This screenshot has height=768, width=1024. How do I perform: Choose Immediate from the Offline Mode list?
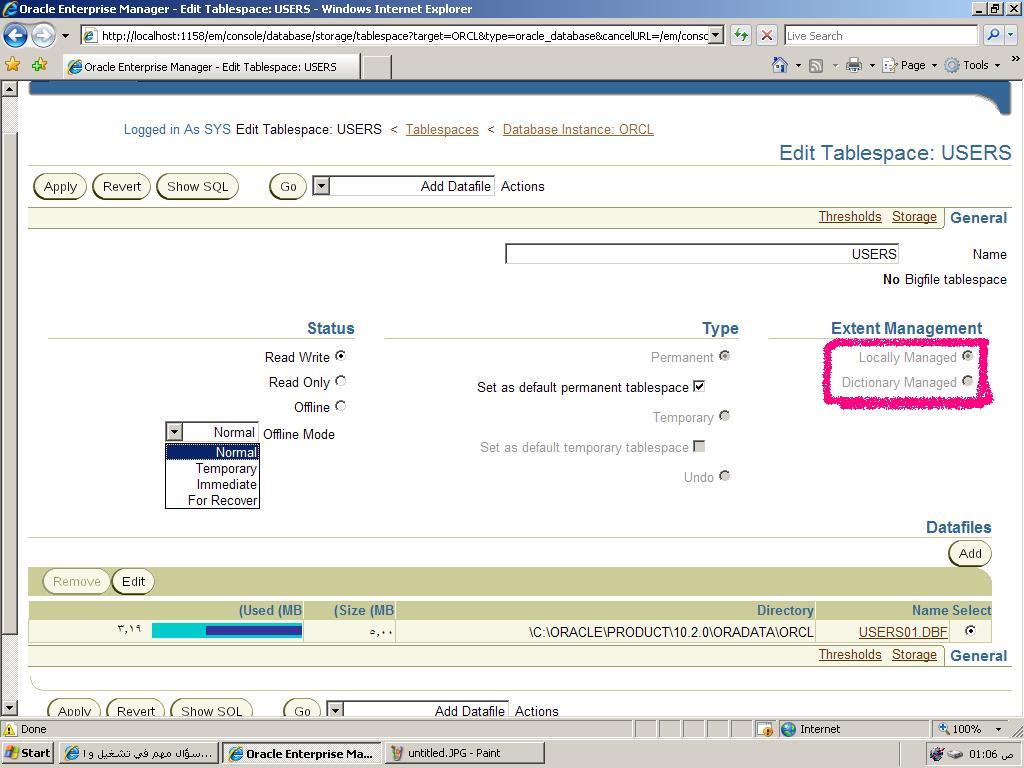click(226, 484)
